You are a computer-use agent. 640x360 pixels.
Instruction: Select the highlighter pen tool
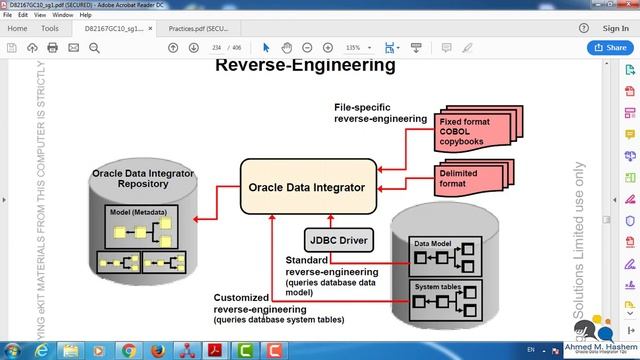pyautogui.click(x=467, y=48)
